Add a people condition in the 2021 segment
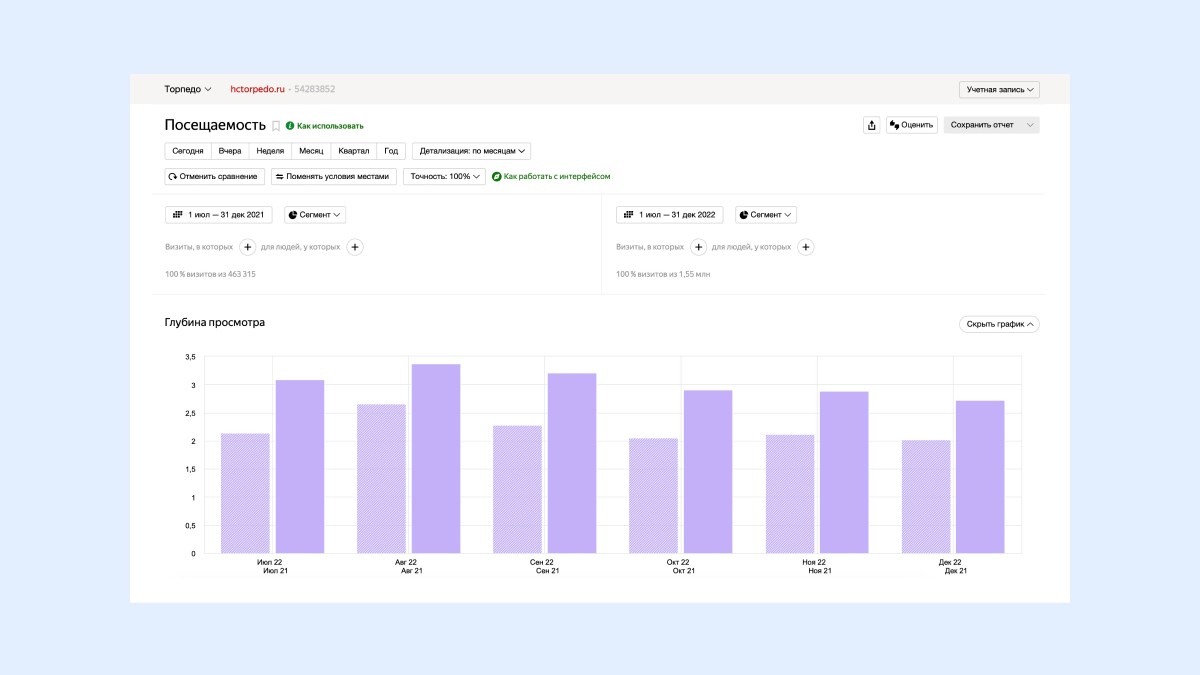 355,247
